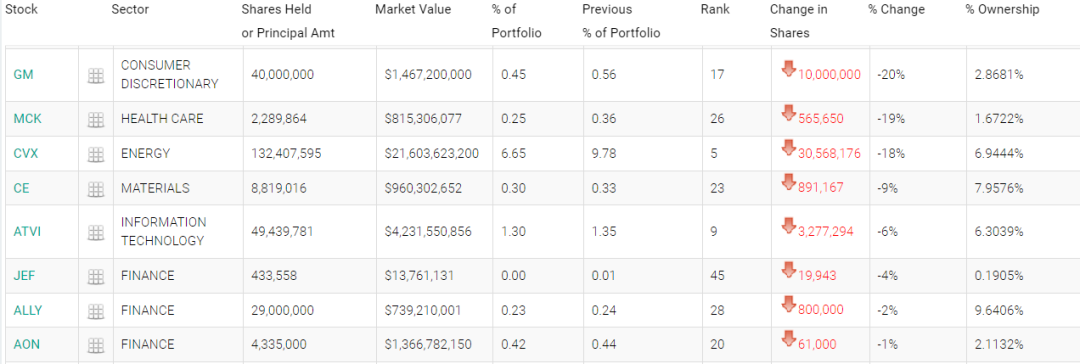Open the grid icon beside AON
The height and width of the screenshot is (364, 1080).
[x=96, y=345]
